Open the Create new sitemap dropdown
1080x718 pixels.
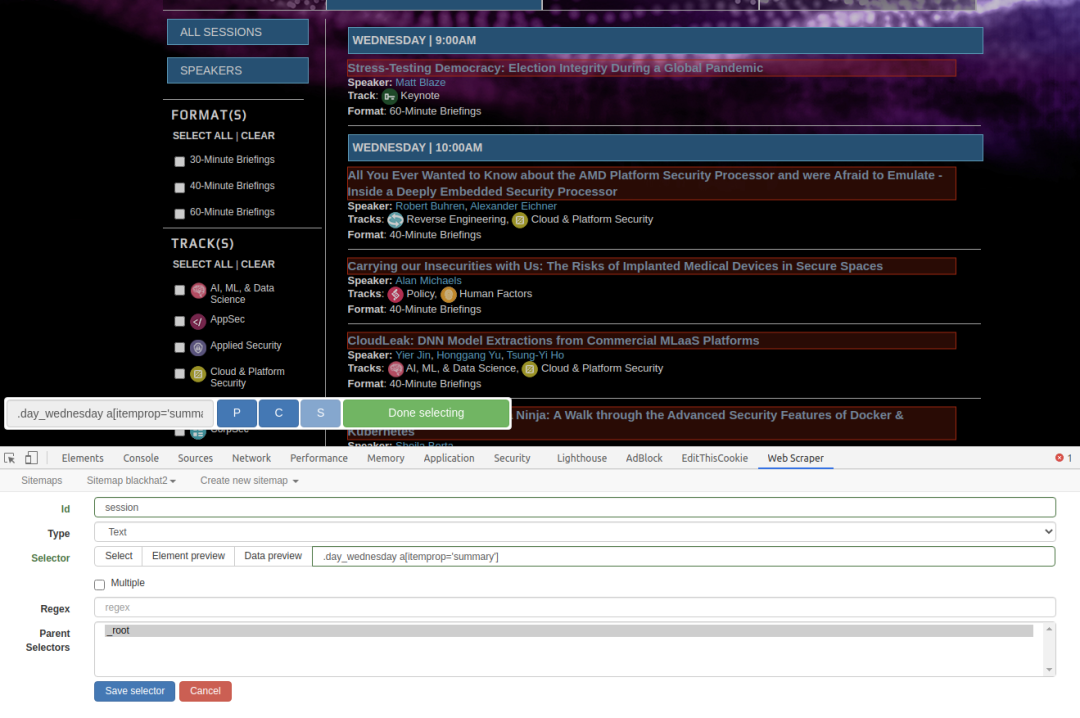point(249,481)
